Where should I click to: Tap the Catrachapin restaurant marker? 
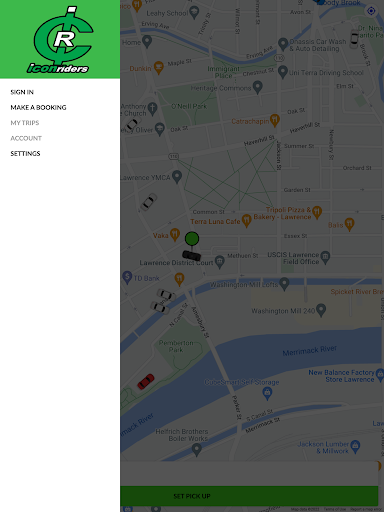[275, 121]
